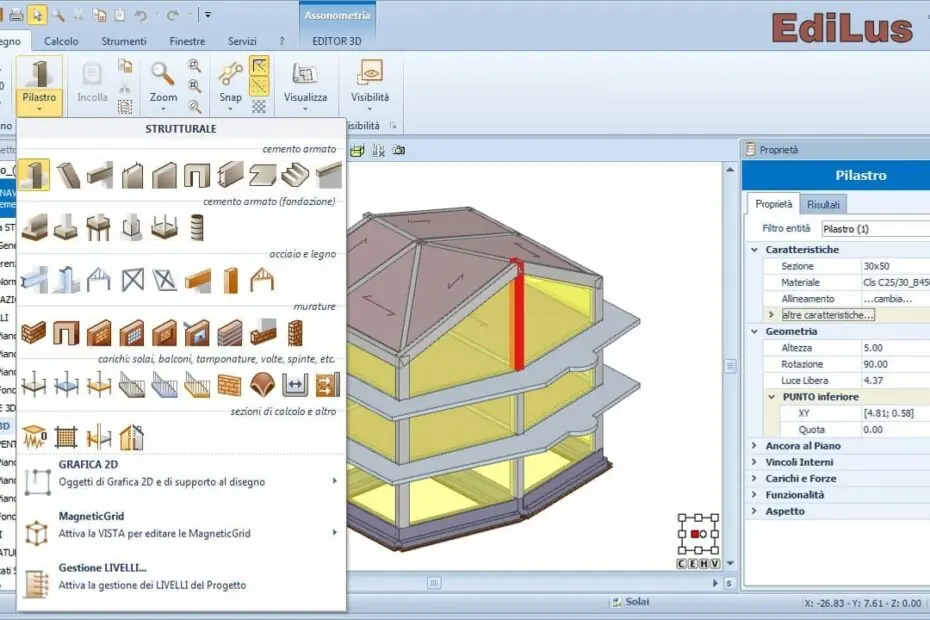Image resolution: width=930 pixels, height=620 pixels.
Task: Choose the steel I-beam icon
Action: point(34,280)
